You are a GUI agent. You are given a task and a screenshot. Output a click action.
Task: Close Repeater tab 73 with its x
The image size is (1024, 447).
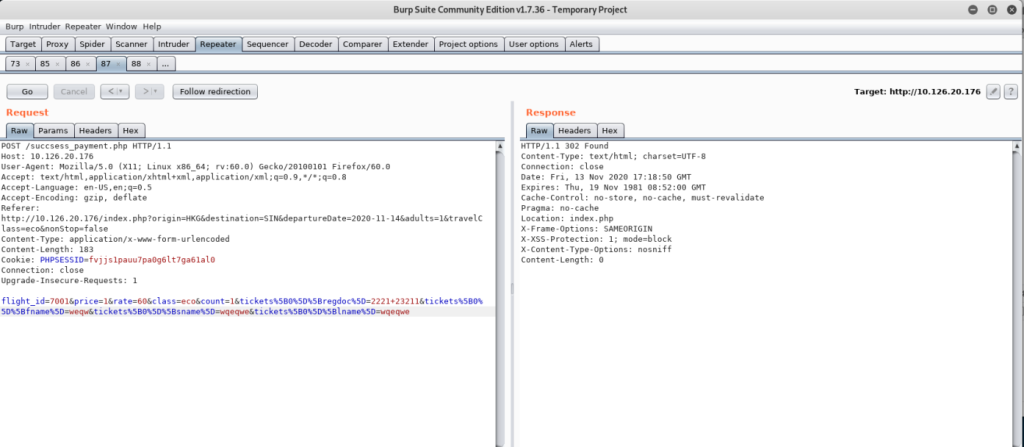27,64
